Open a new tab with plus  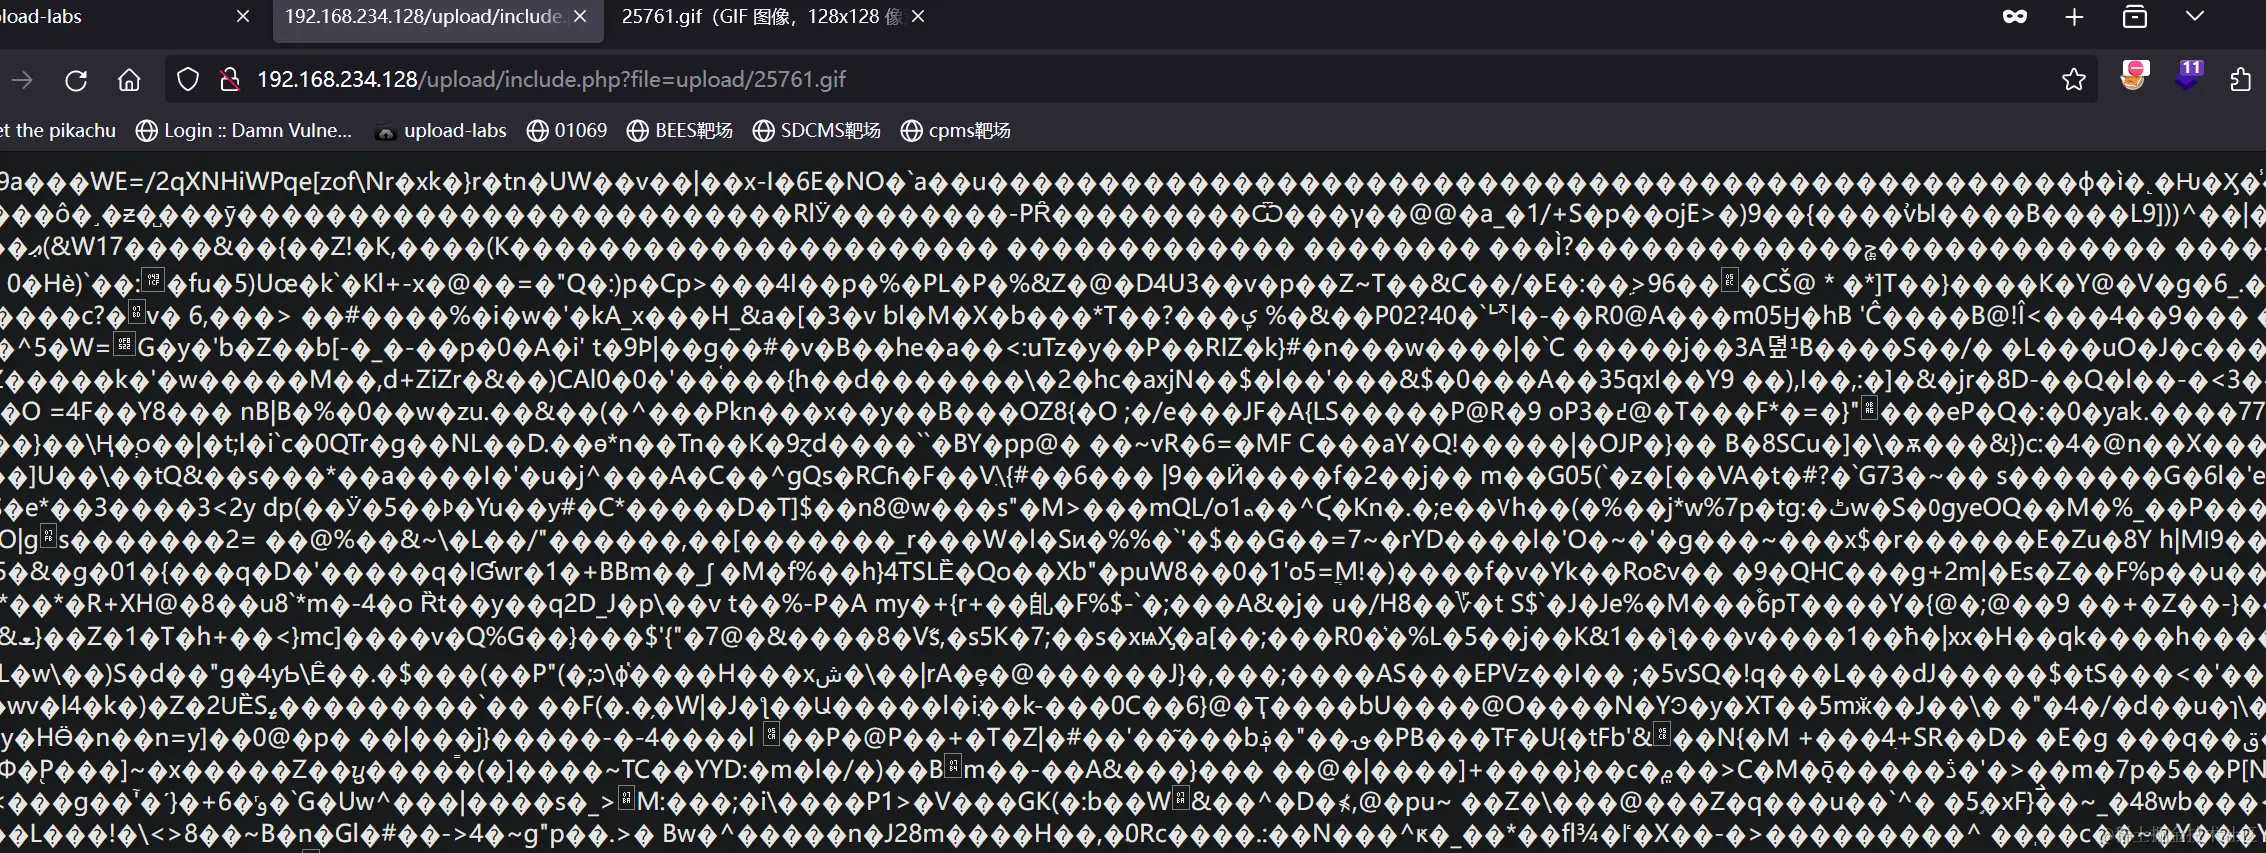[2074, 17]
